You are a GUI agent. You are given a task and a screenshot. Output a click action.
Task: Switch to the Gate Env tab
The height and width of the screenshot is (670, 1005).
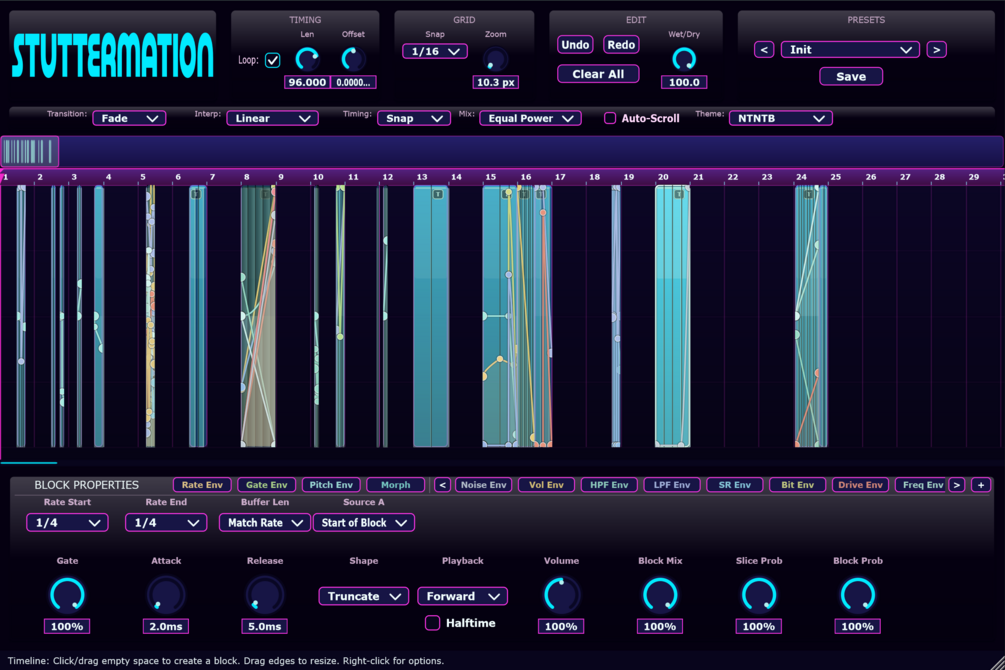[x=267, y=485]
